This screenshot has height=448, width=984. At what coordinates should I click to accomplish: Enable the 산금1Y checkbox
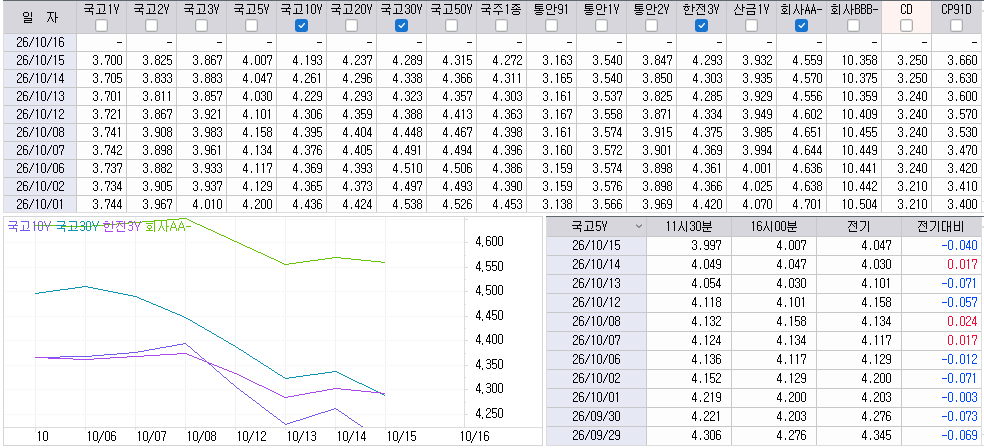(751, 26)
